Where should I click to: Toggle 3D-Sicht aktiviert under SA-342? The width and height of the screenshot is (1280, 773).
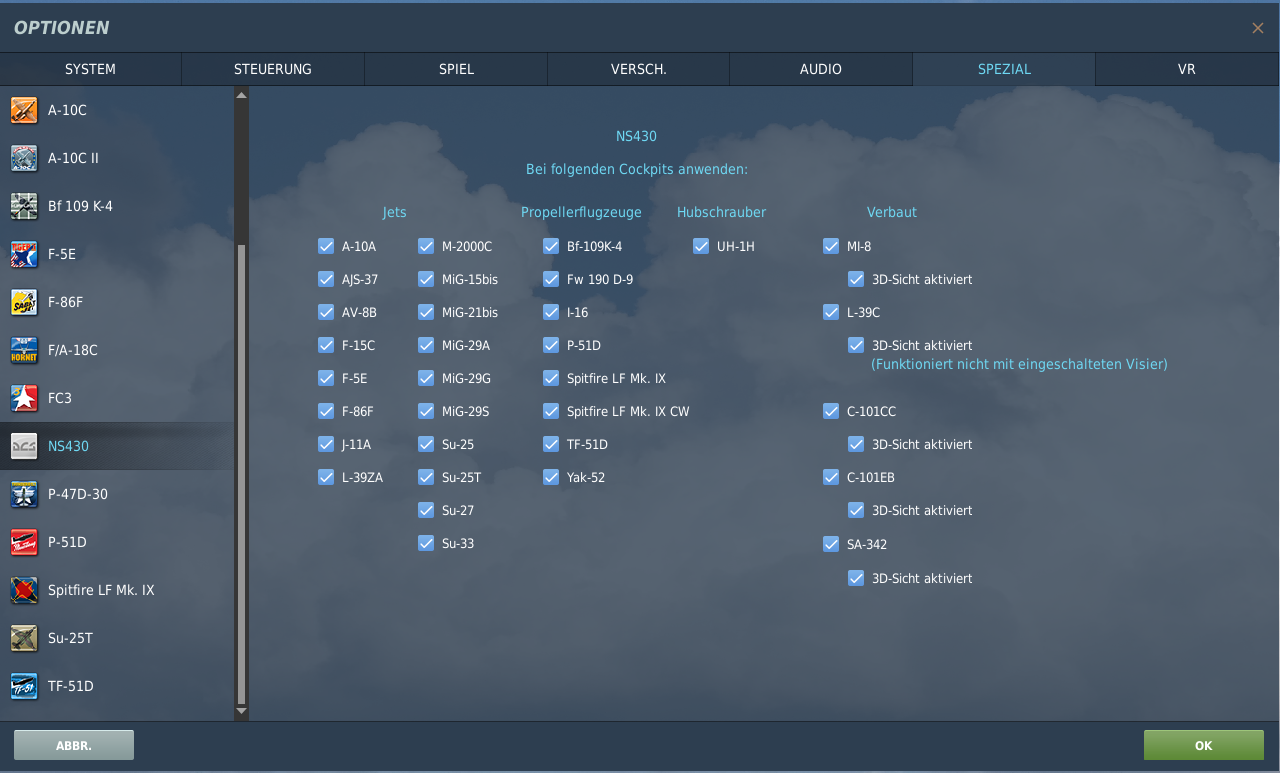(x=856, y=578)
